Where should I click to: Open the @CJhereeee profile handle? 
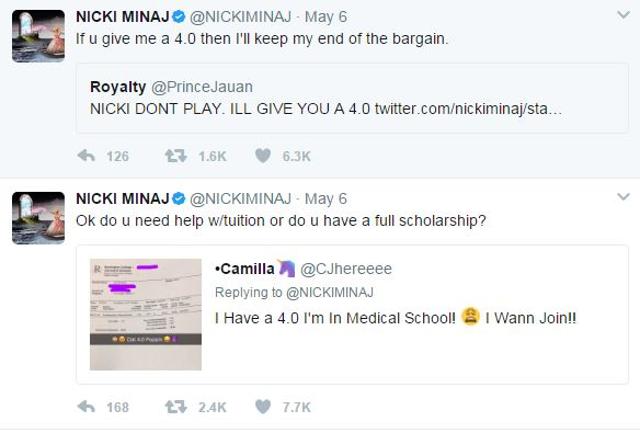point(346,269)
